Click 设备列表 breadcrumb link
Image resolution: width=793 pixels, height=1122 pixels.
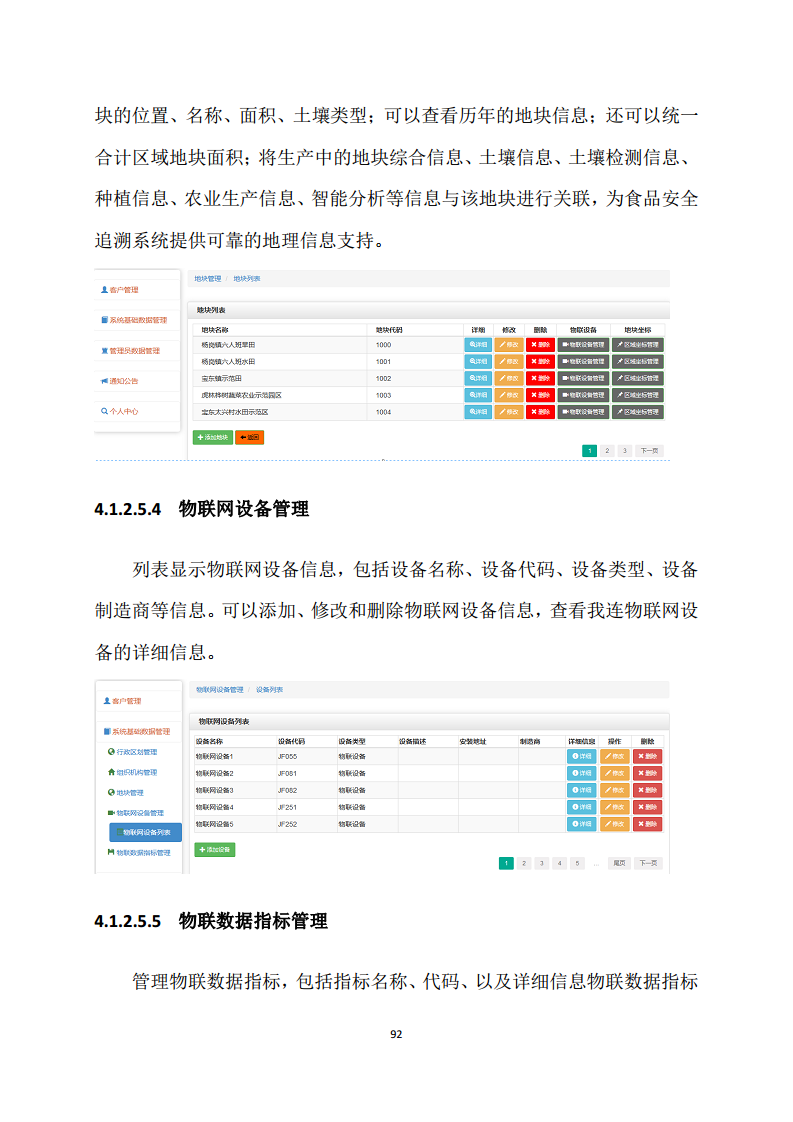[270, 690]
